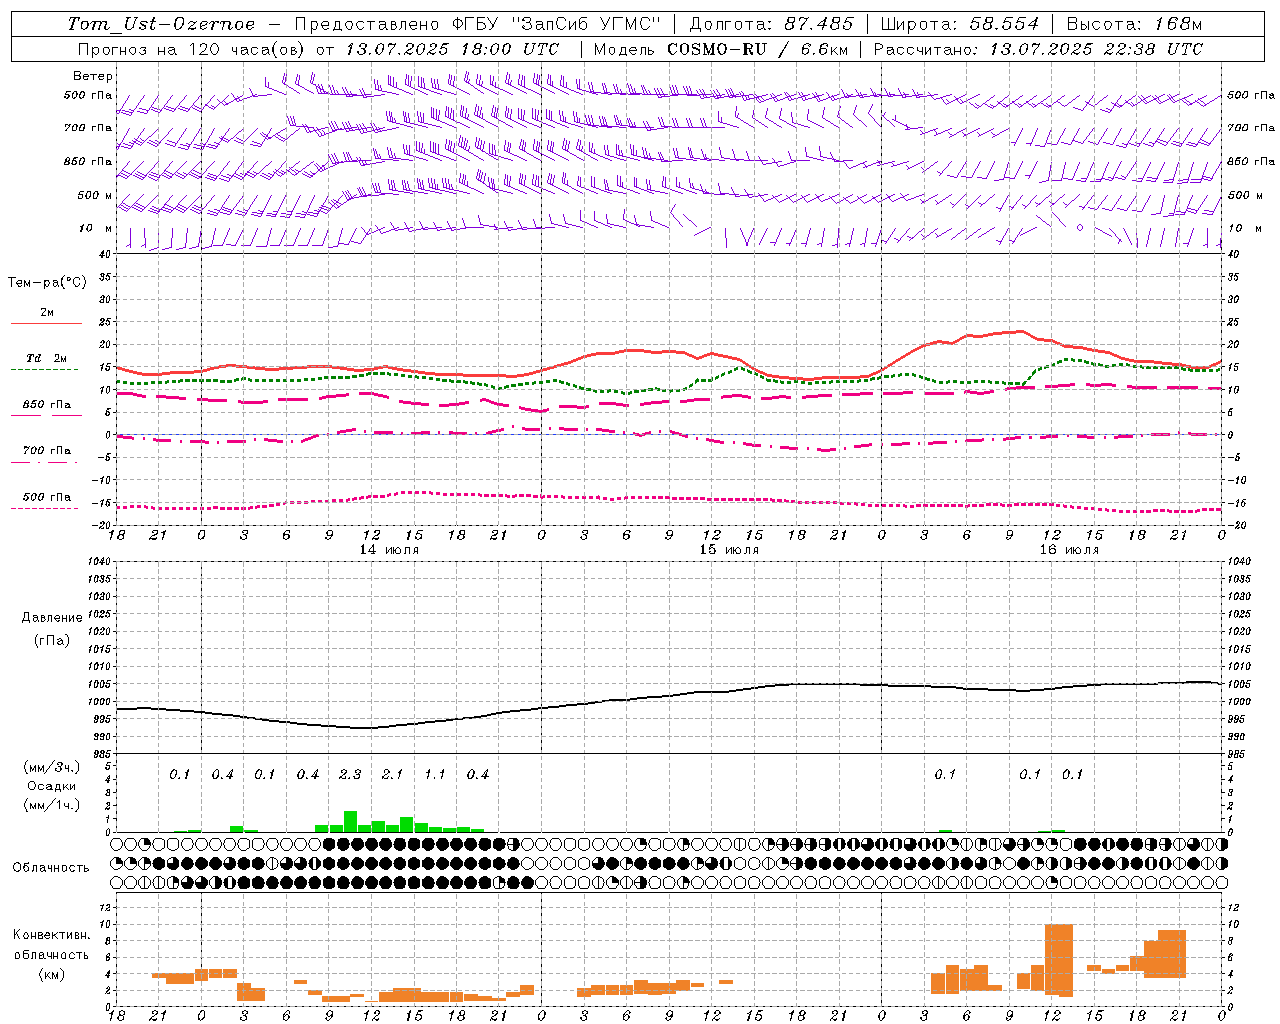Select the 14 июля date label
Viewport: 1280px width, 1024px height.
tap(389, 550)
